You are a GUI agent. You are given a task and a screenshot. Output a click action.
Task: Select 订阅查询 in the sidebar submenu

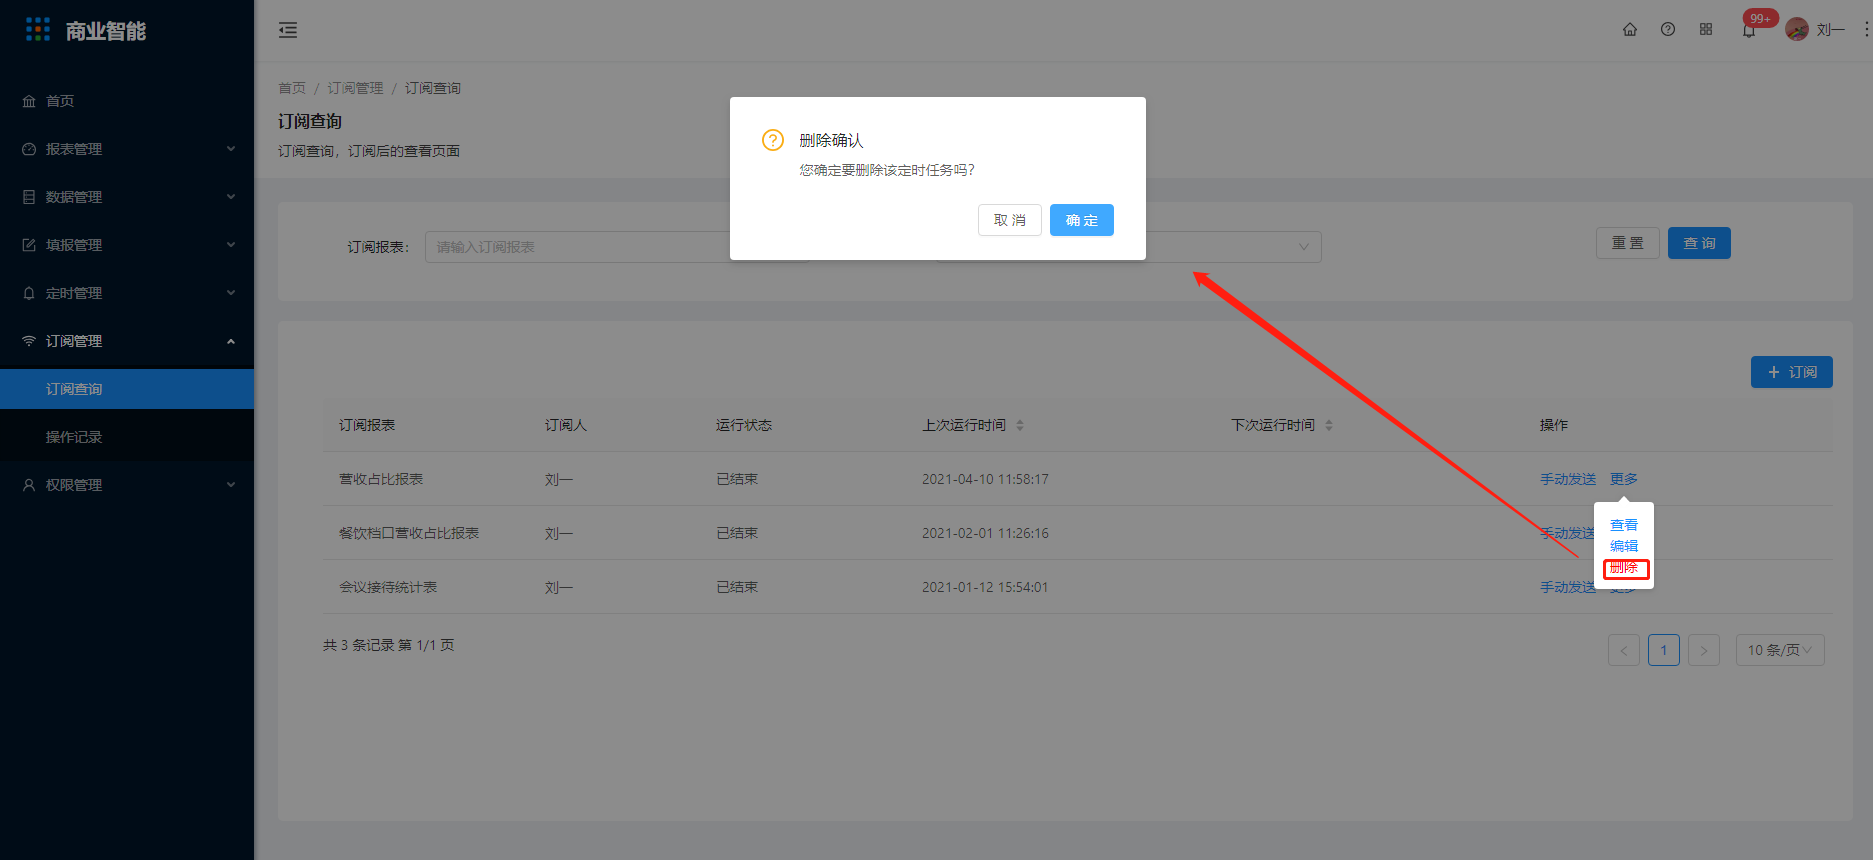click(127, 389)
